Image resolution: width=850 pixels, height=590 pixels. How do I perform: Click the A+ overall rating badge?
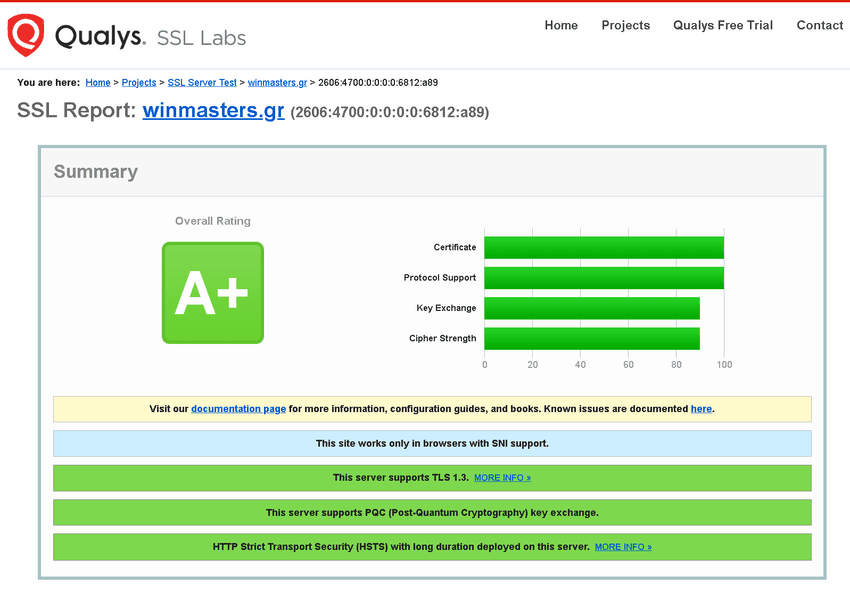coord(213,293)
